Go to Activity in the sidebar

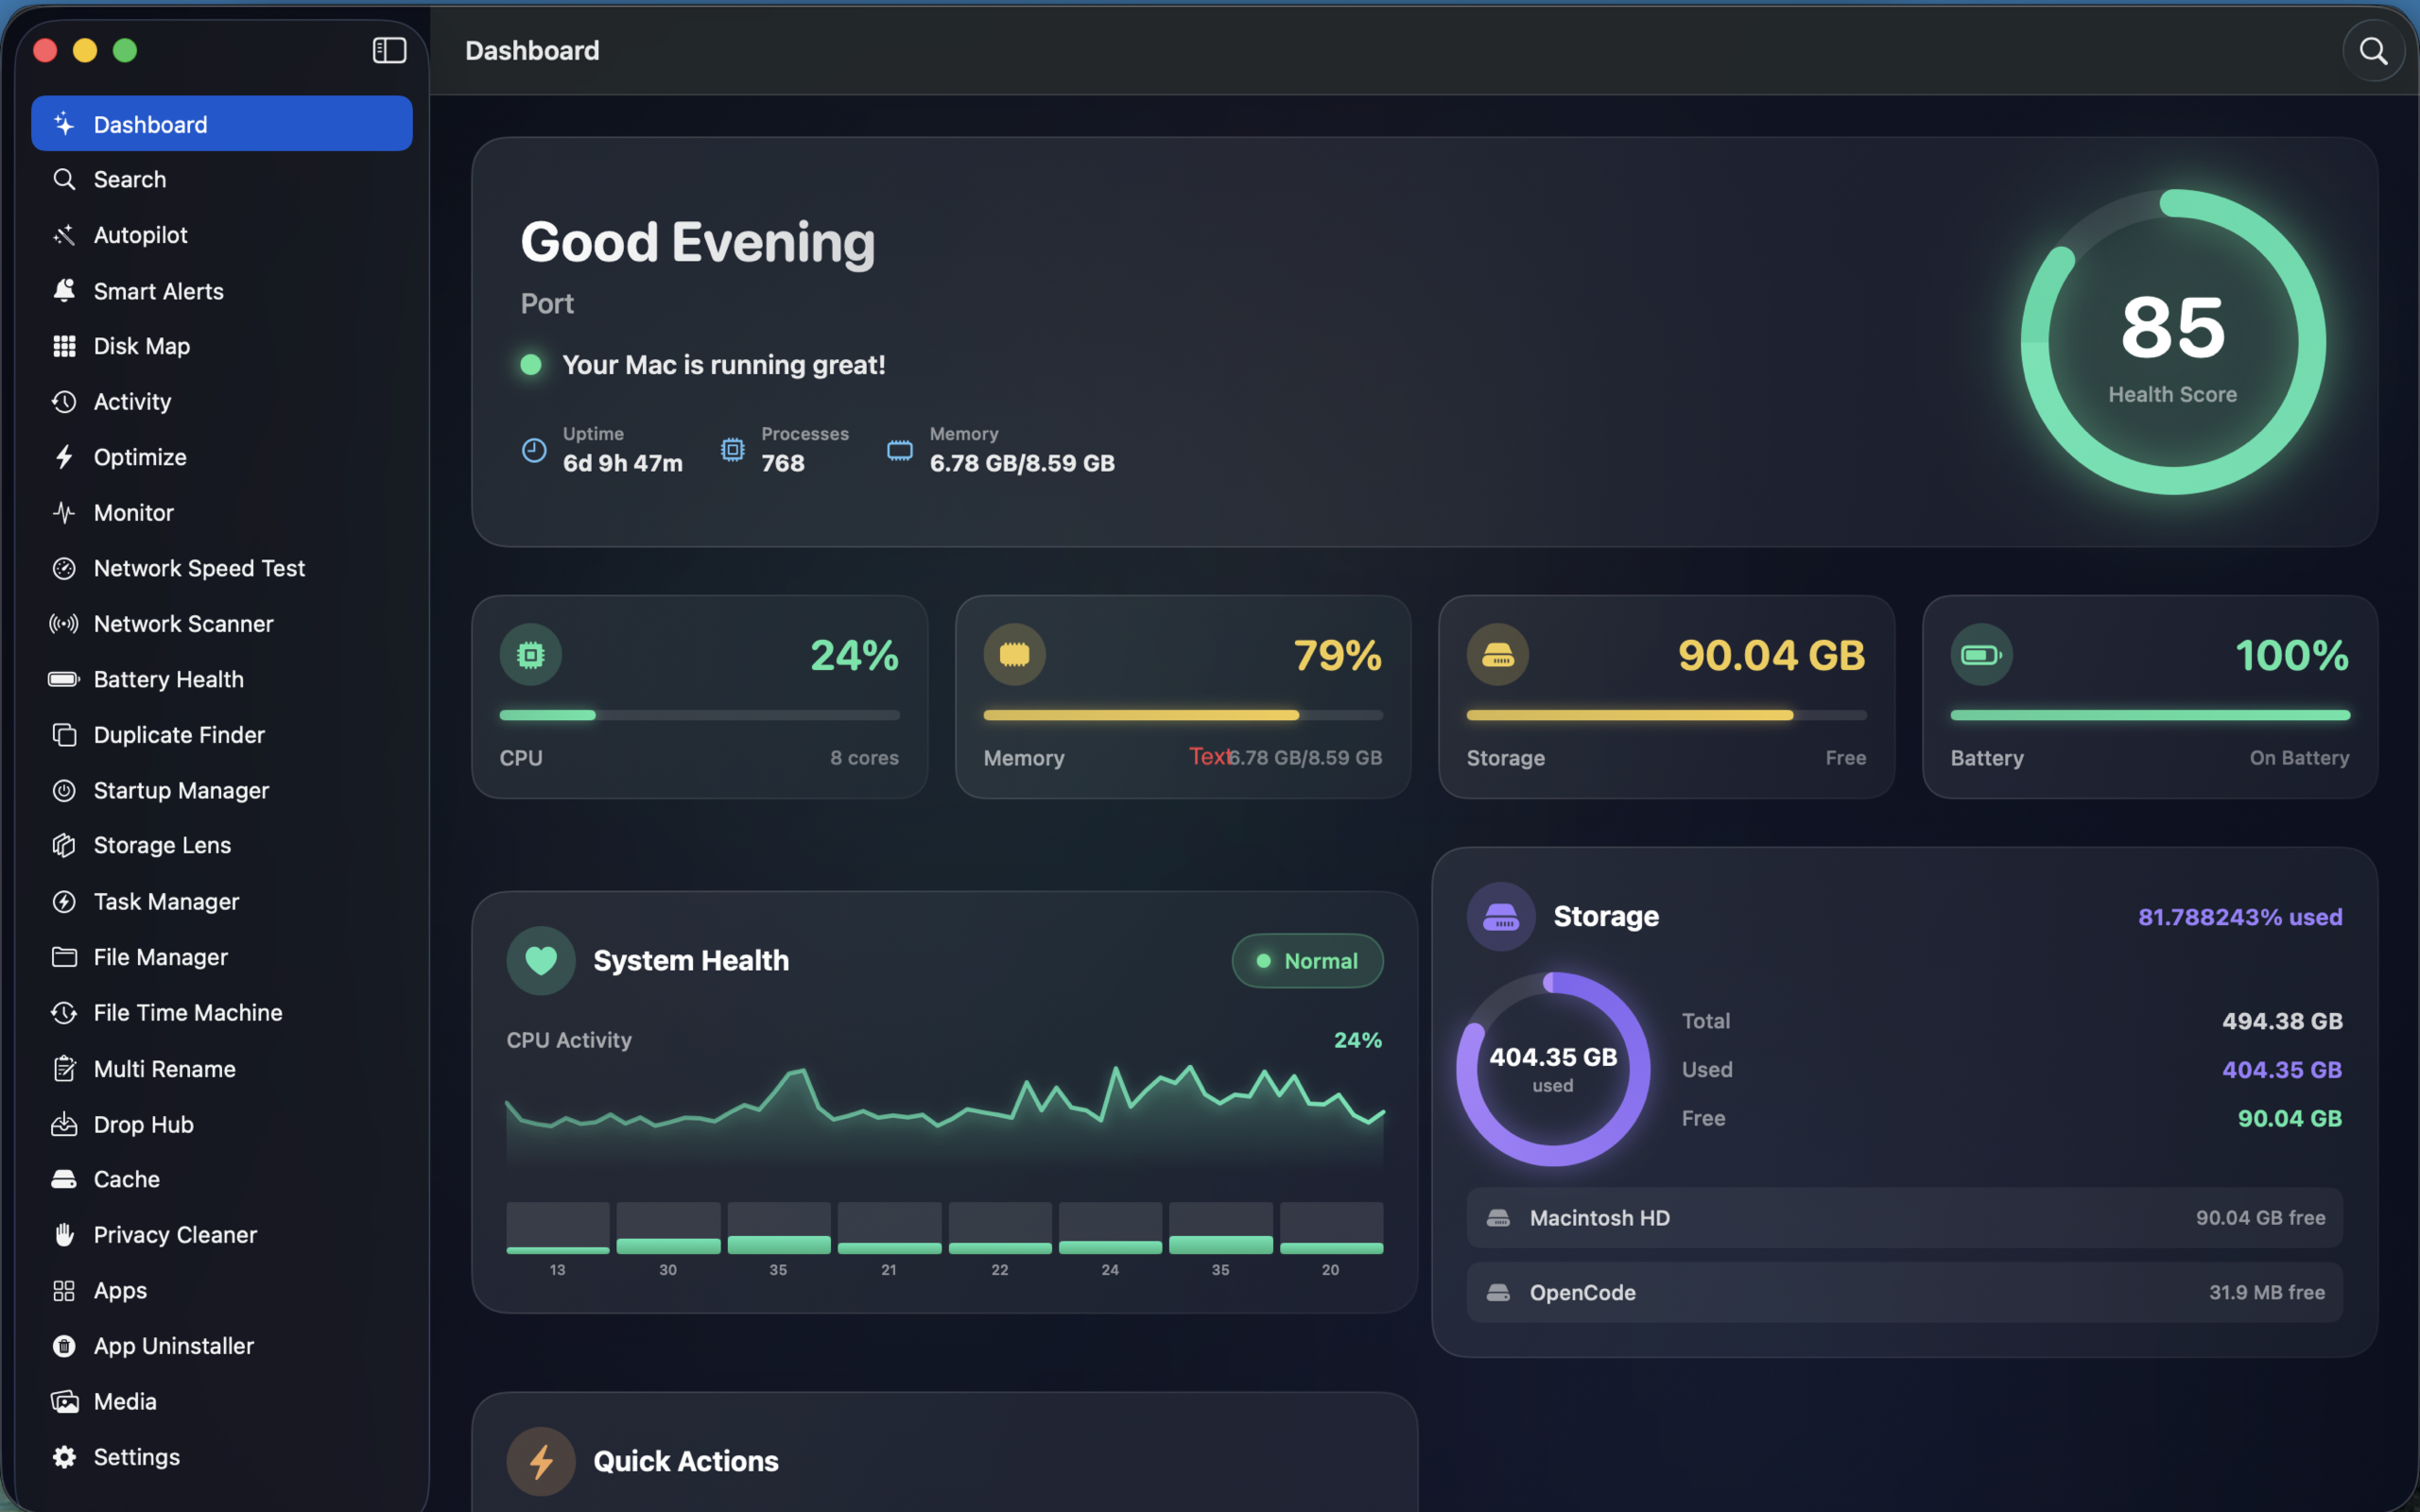[x=222, y=402]
